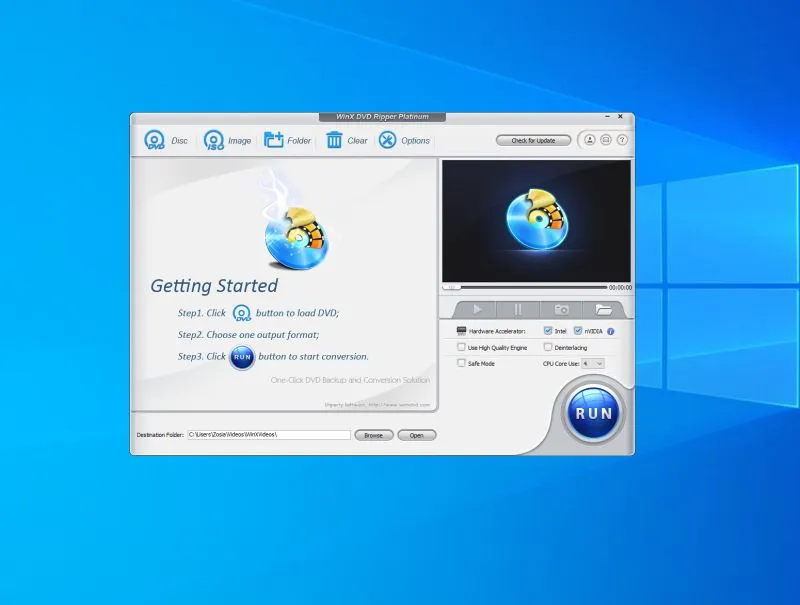Open the output folder icon under preview
Image resolution: width=800 pixels, height=605 pixels.
click(603, 310)
